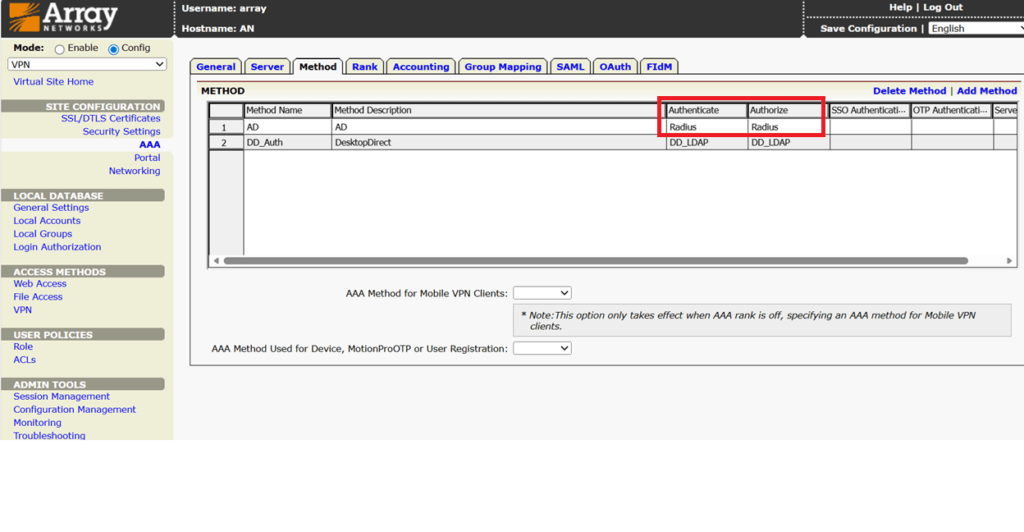Viewport: 1024px width, 532px height.
Task: Select the Enable mode radio button
Action: [x=59, y=49]
